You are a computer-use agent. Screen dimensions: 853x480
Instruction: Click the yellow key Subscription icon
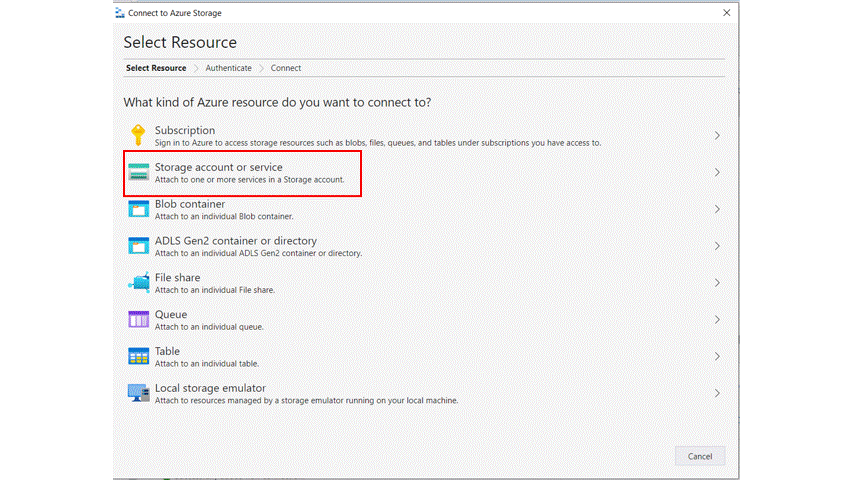[138, 135]
